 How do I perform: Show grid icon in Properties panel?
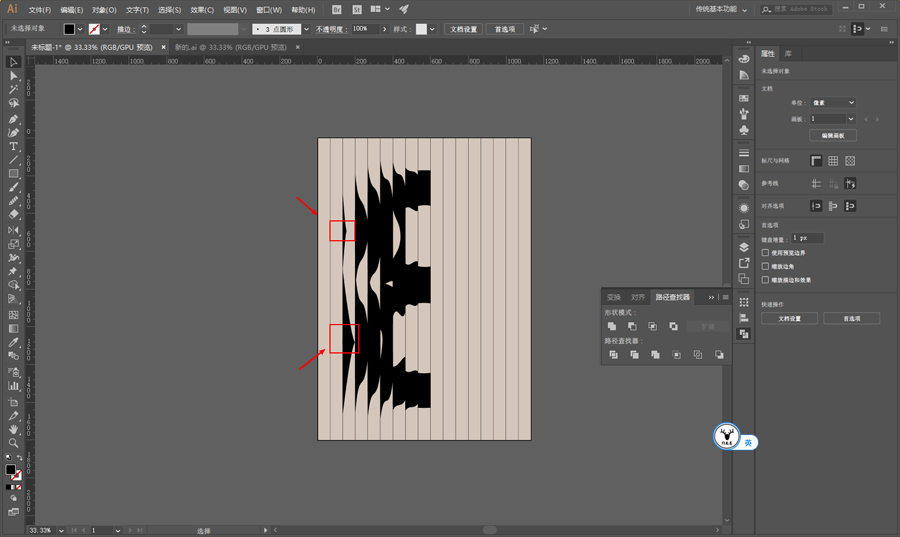coord(833,161)
